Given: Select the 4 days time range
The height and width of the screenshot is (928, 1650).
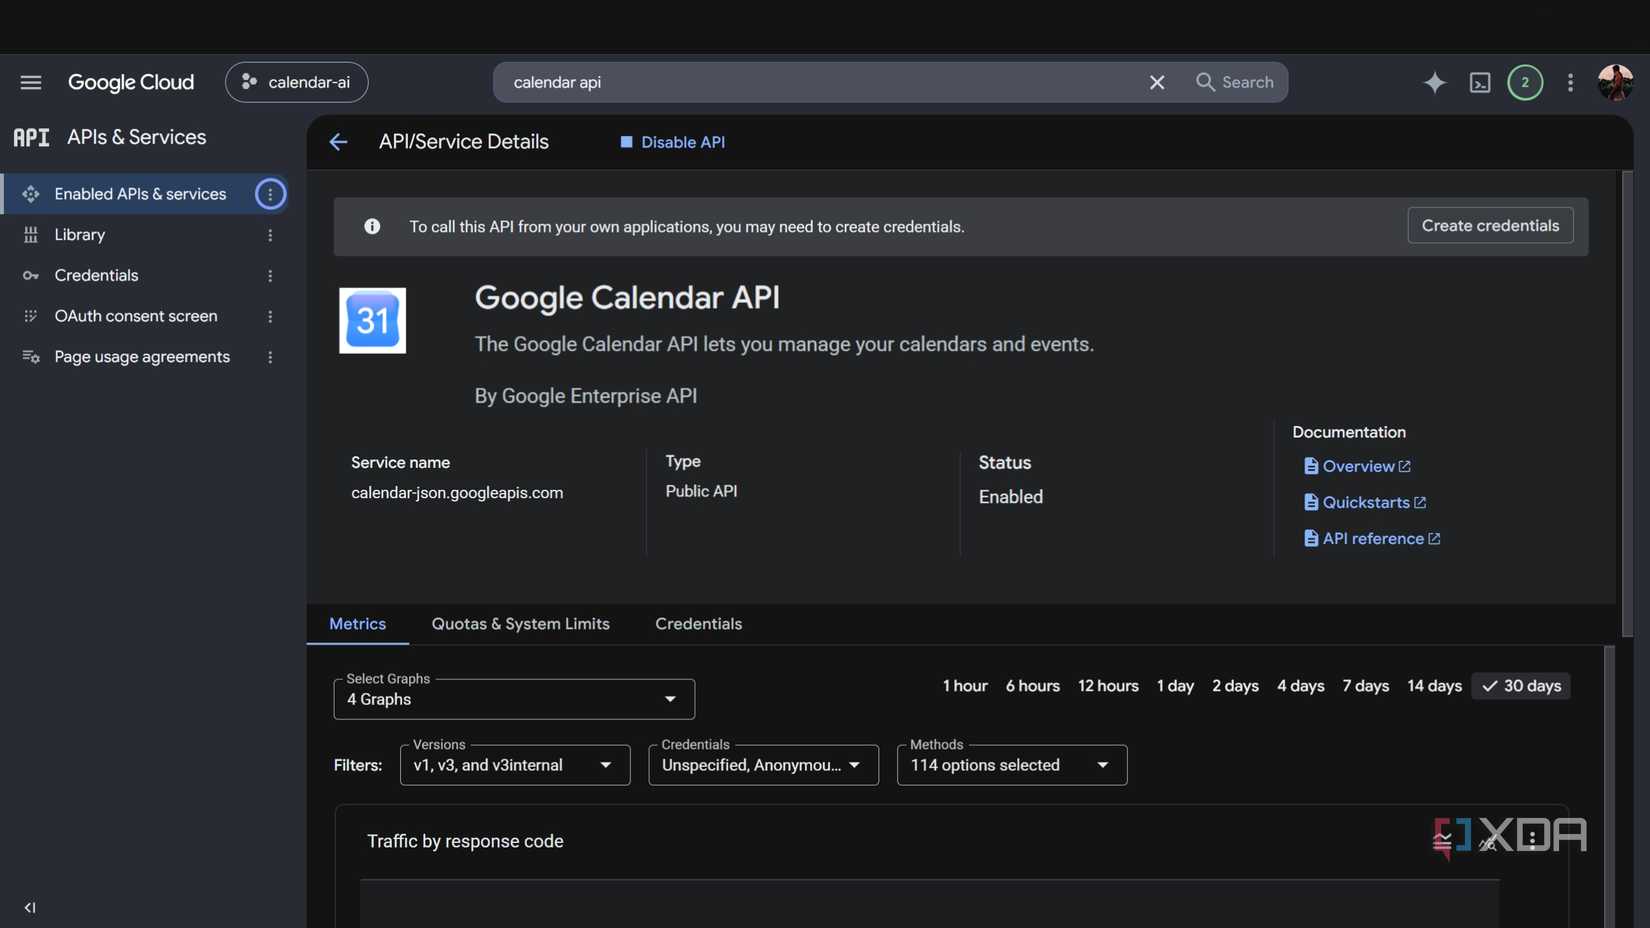Looking at the screenshot, I should coord(1300,686).
